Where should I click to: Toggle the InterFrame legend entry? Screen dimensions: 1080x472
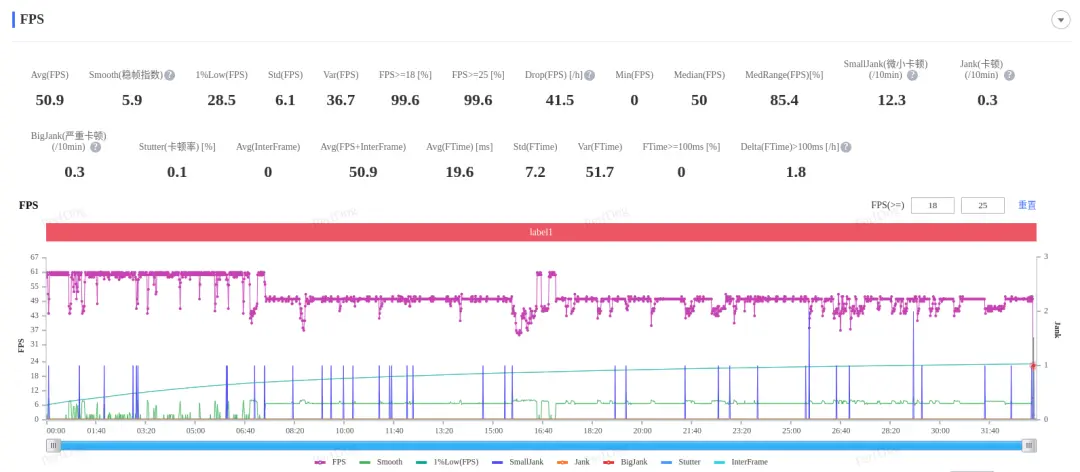[x=742, y=462]
